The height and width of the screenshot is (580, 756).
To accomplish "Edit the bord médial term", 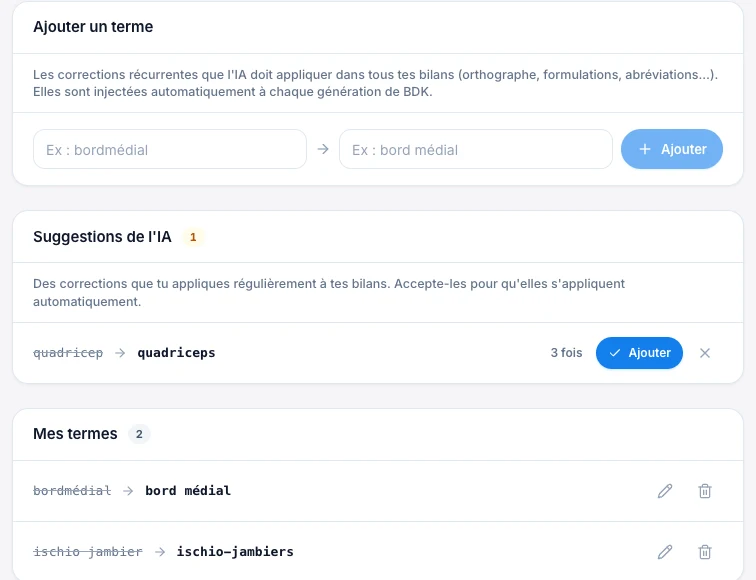I will [x=665, y=491].
